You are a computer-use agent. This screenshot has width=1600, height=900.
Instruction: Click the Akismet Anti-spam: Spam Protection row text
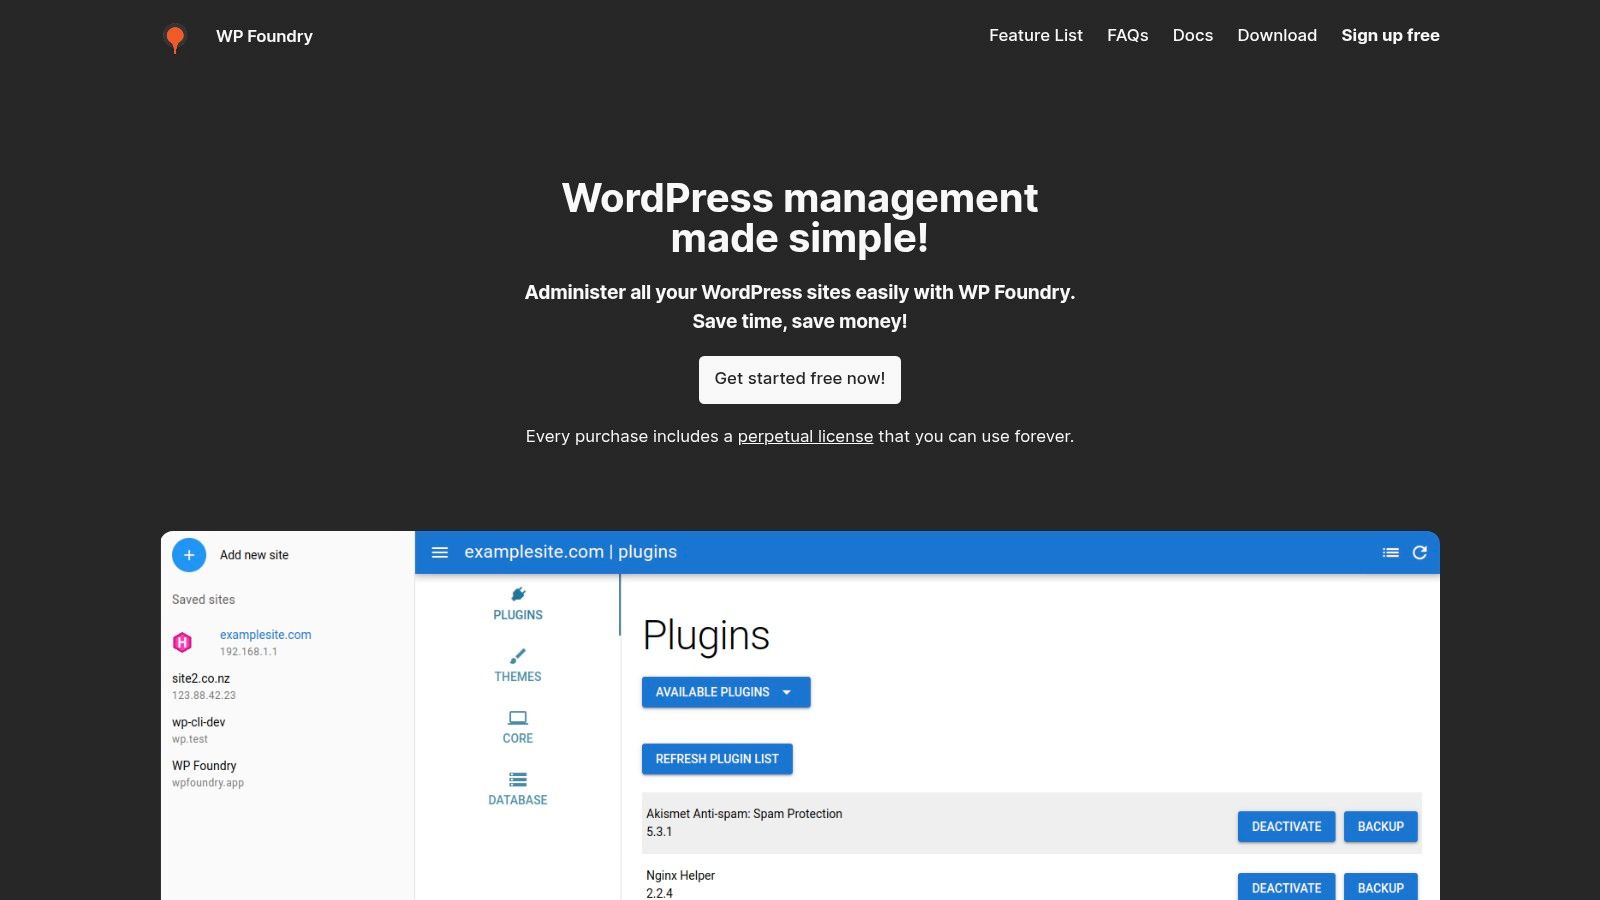point(744,814)
